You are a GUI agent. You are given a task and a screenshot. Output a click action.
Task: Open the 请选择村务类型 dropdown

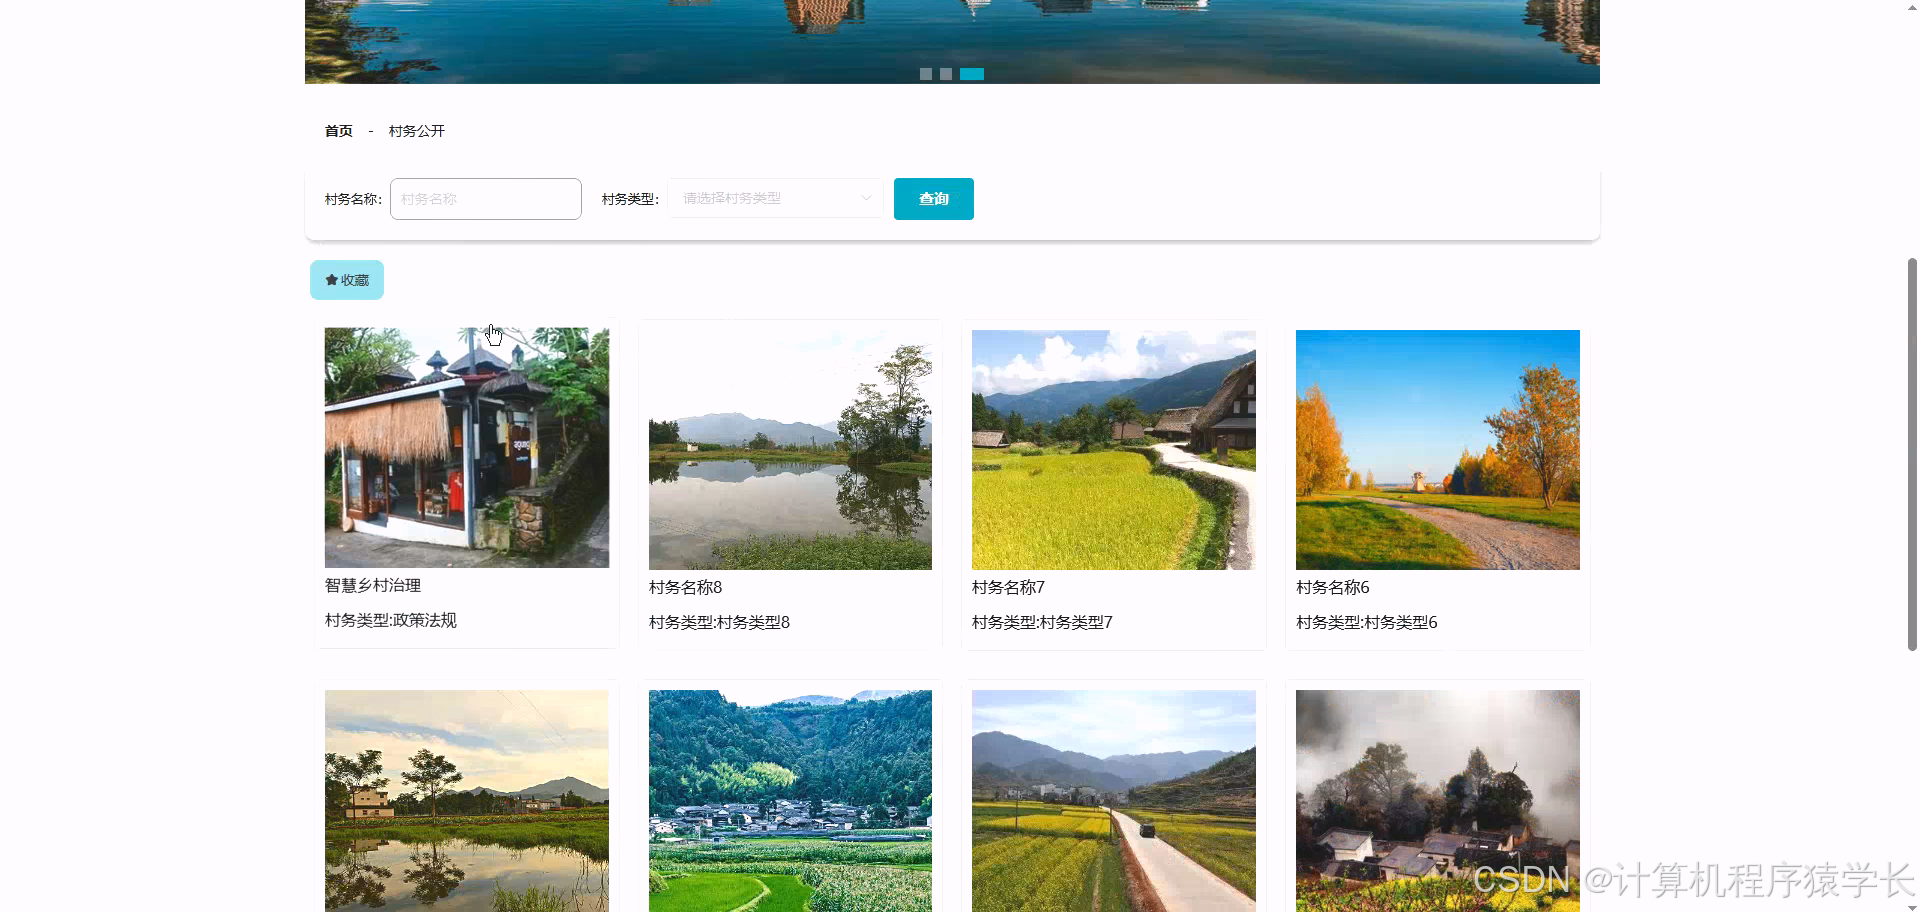pos(775,198)
